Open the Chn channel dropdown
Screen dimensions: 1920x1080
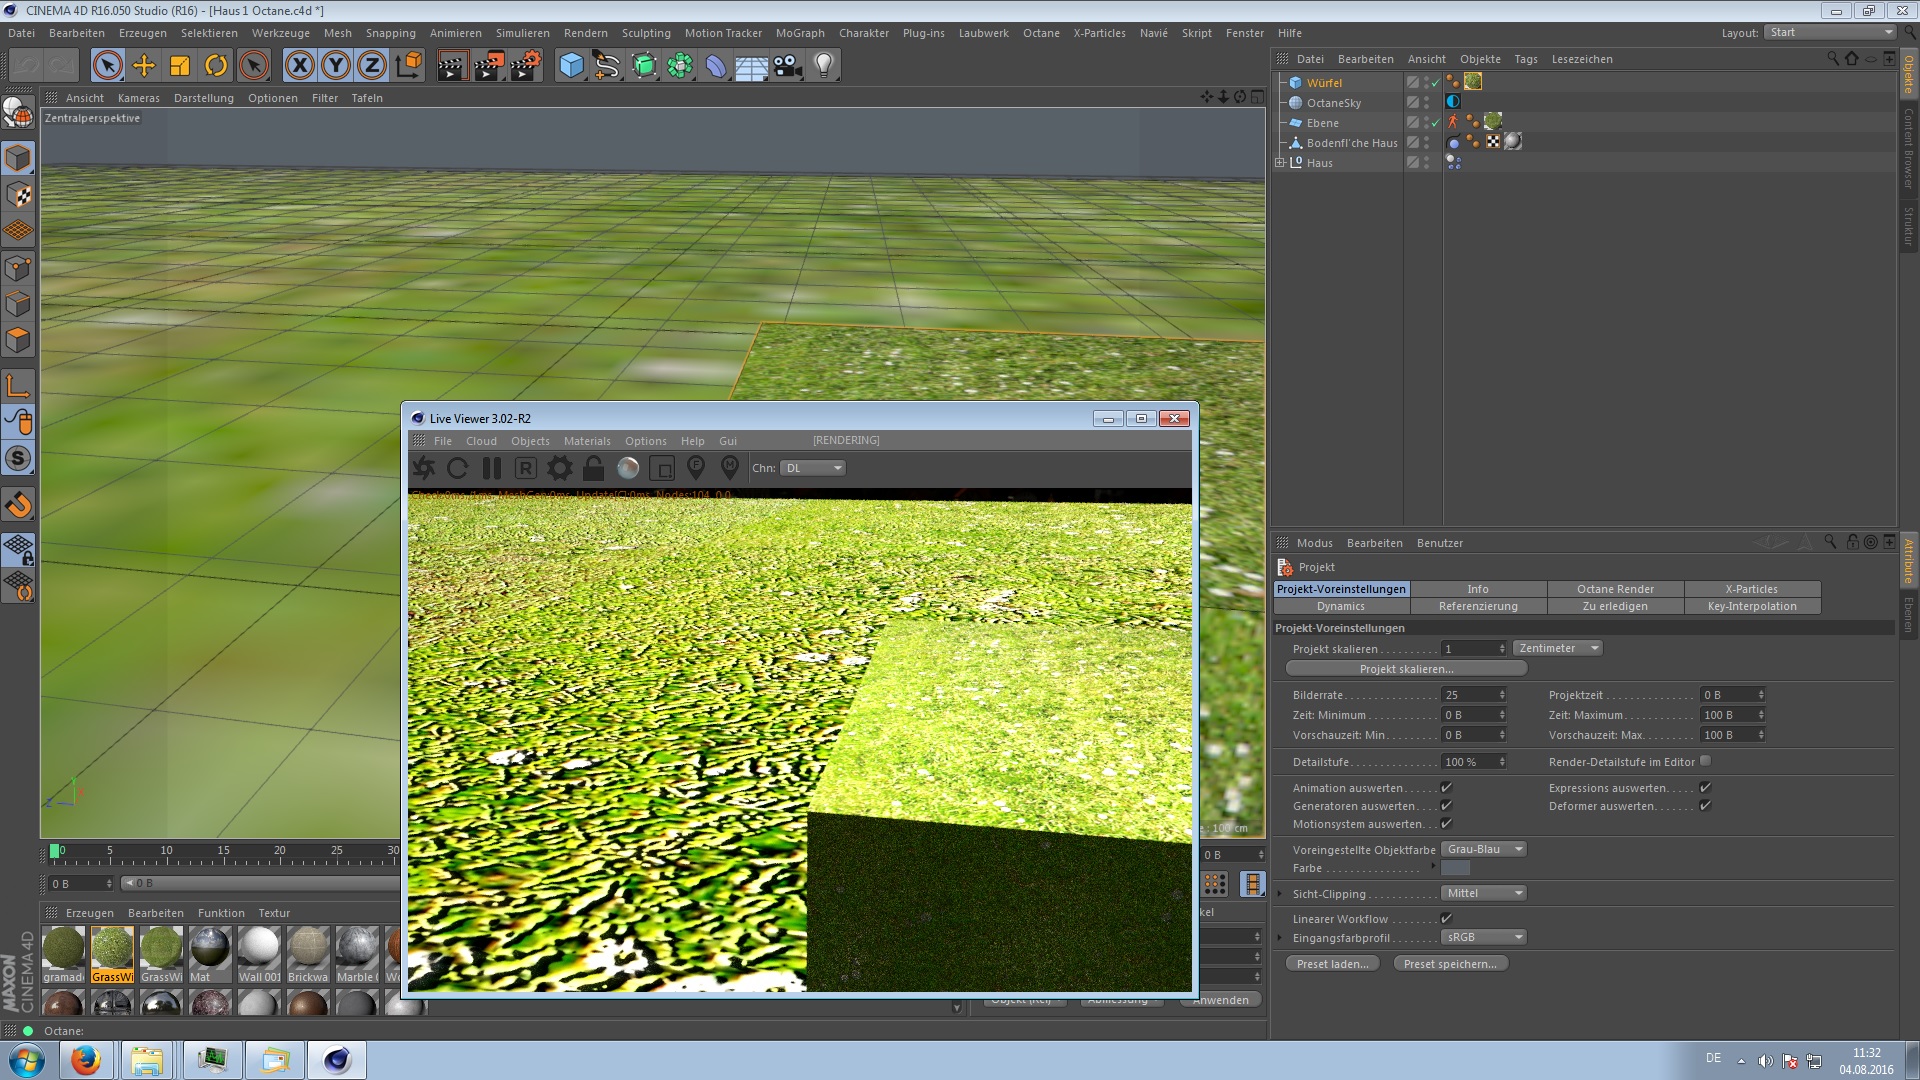[813, 468]
